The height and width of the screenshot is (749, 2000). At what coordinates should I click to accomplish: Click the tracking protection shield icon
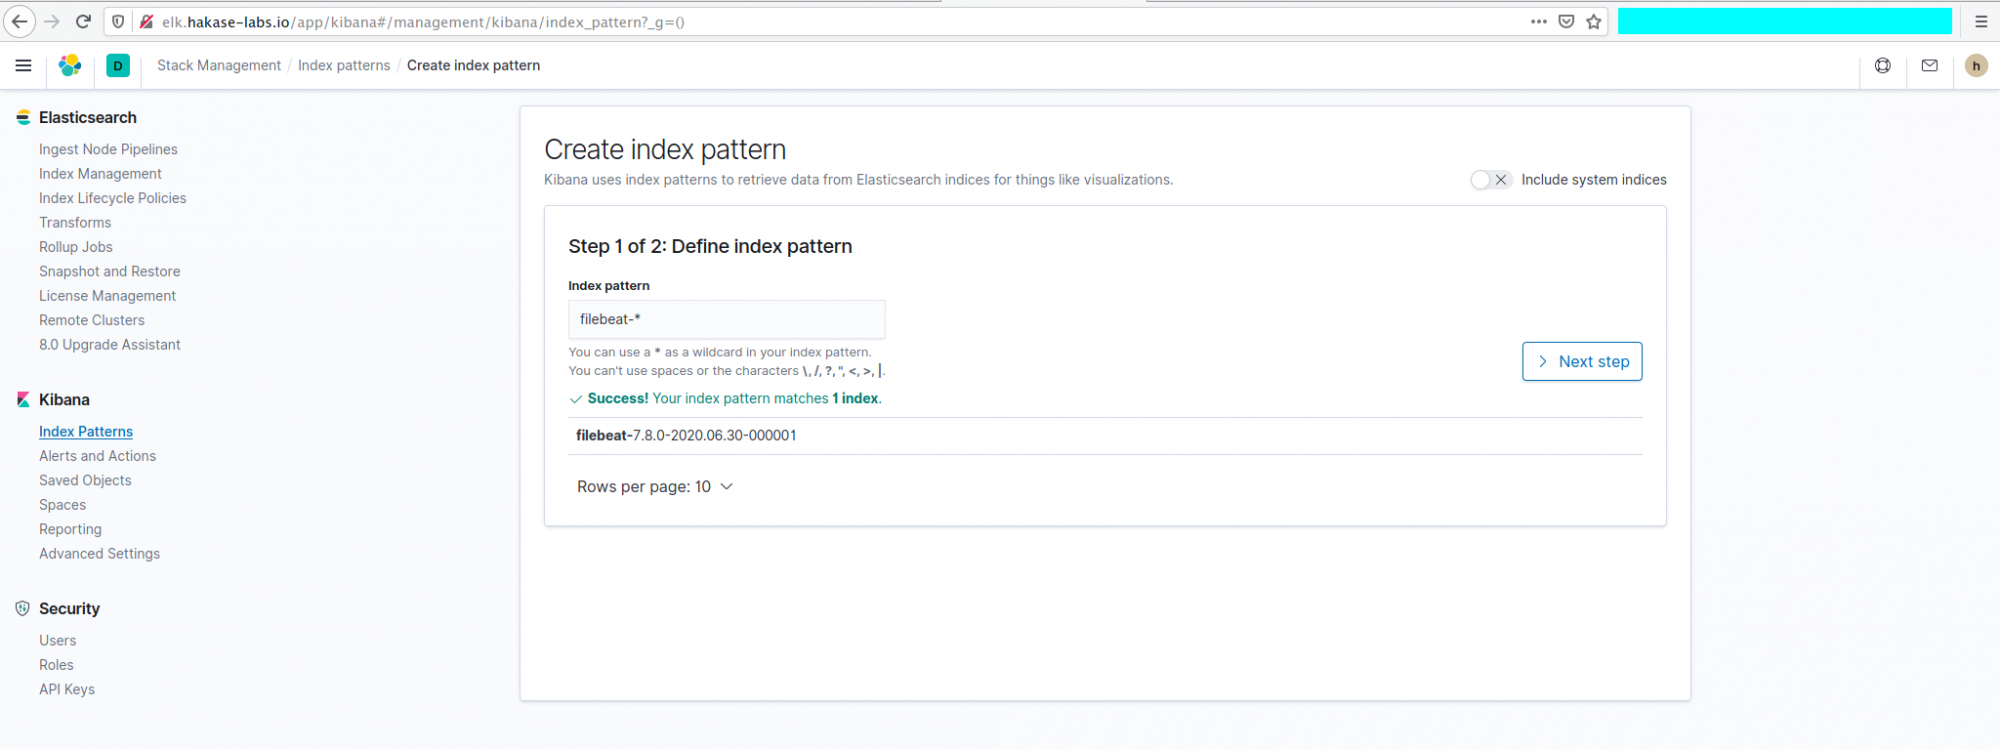[x=119, y=22]
